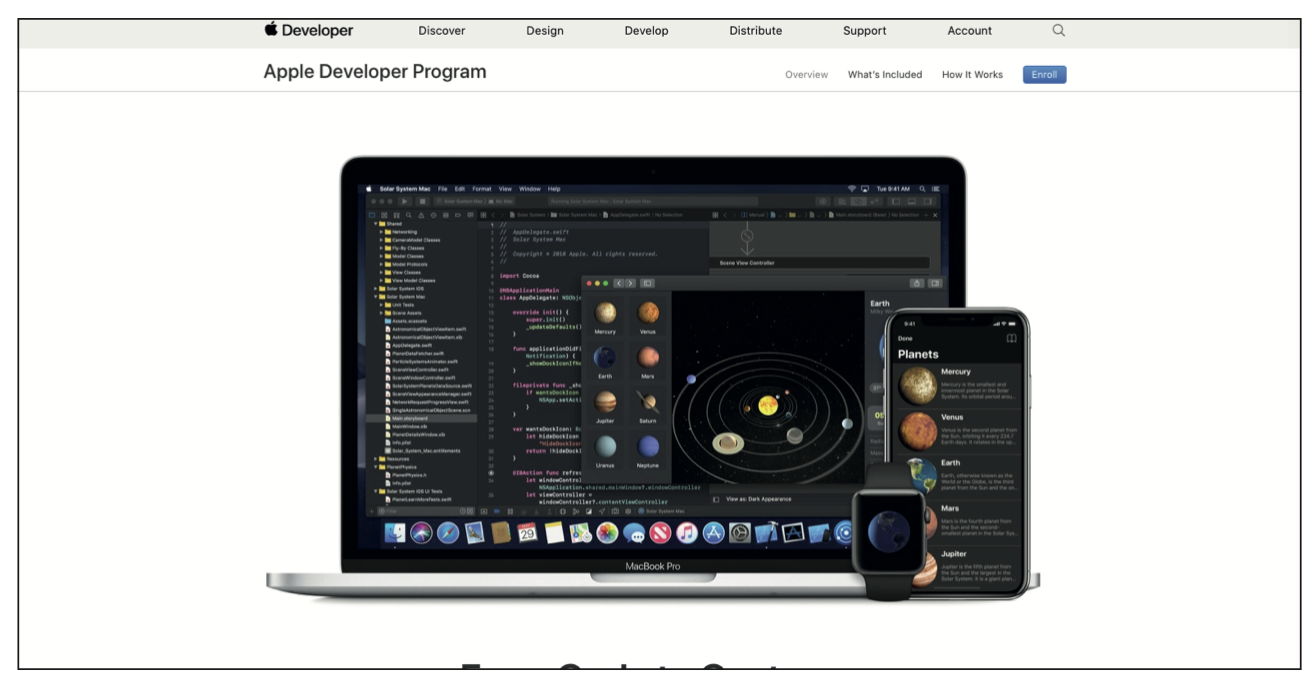
Task: Click the Messages bubble icon in dock
Action: (x=634, y=533)
